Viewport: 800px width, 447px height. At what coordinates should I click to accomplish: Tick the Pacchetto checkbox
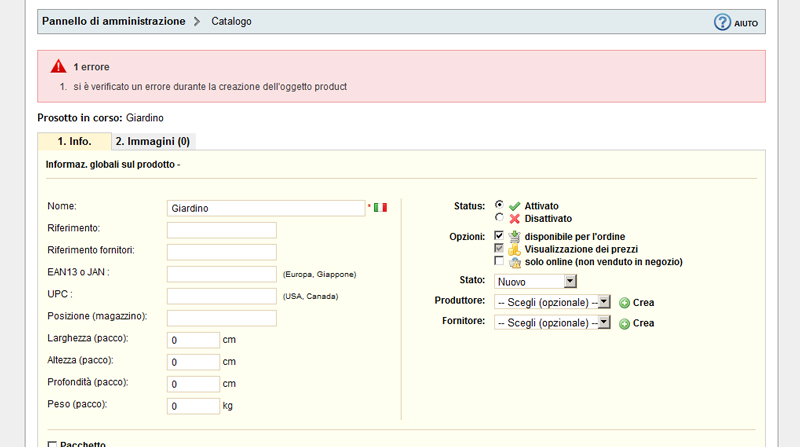[x=53, y=443]
